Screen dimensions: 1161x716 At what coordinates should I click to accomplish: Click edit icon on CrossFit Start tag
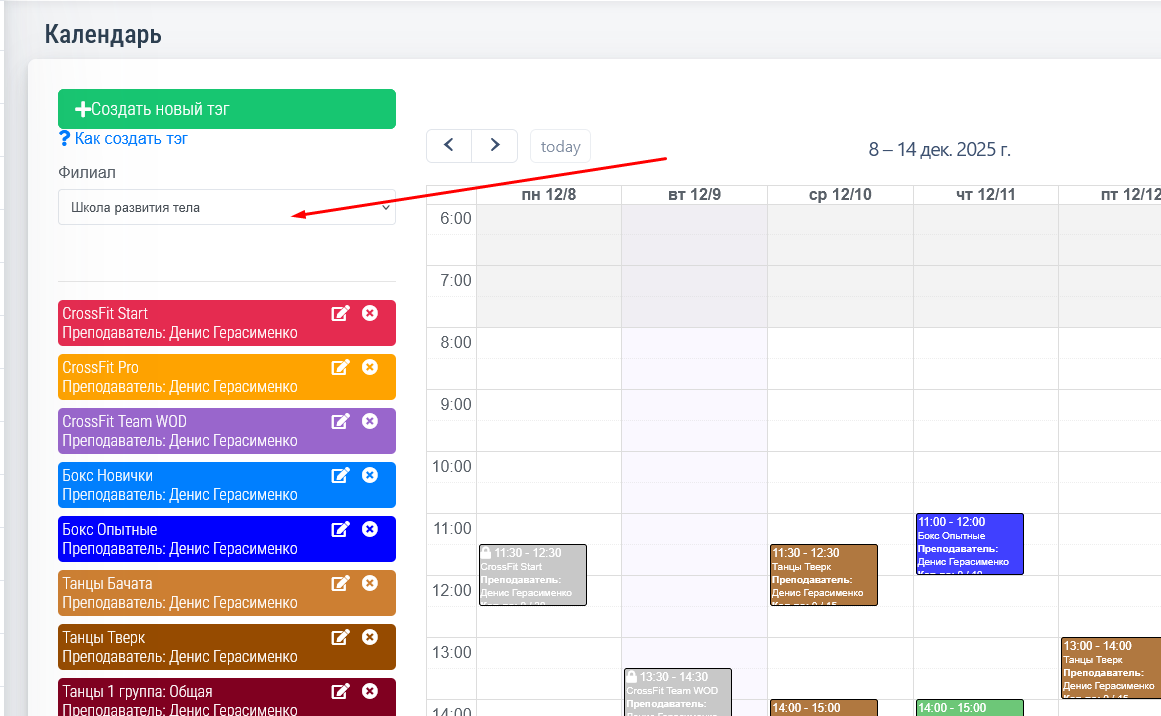(x=340, y=314)
